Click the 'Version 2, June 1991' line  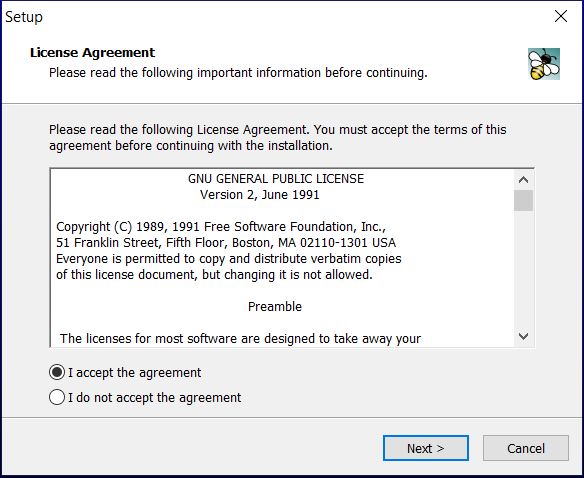(x=260, y=195)
